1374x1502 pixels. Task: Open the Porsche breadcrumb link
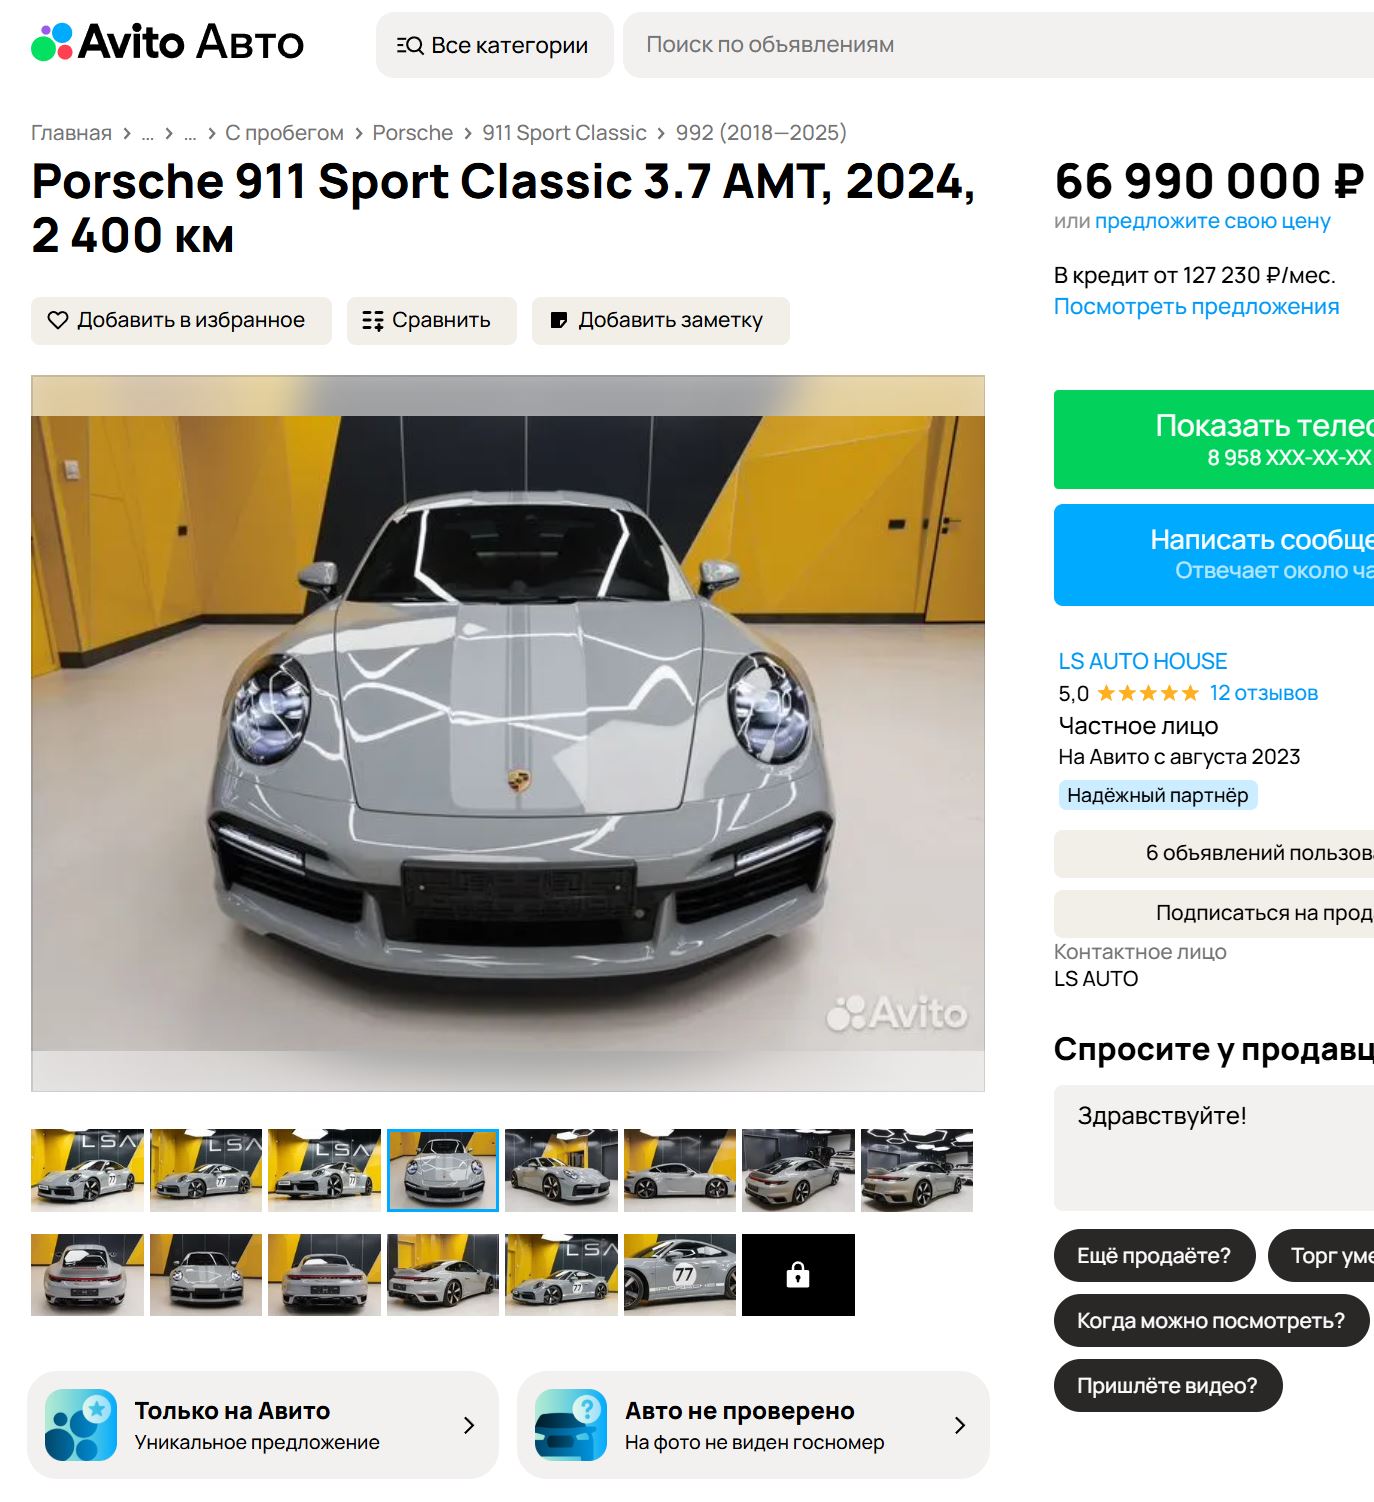412,133
